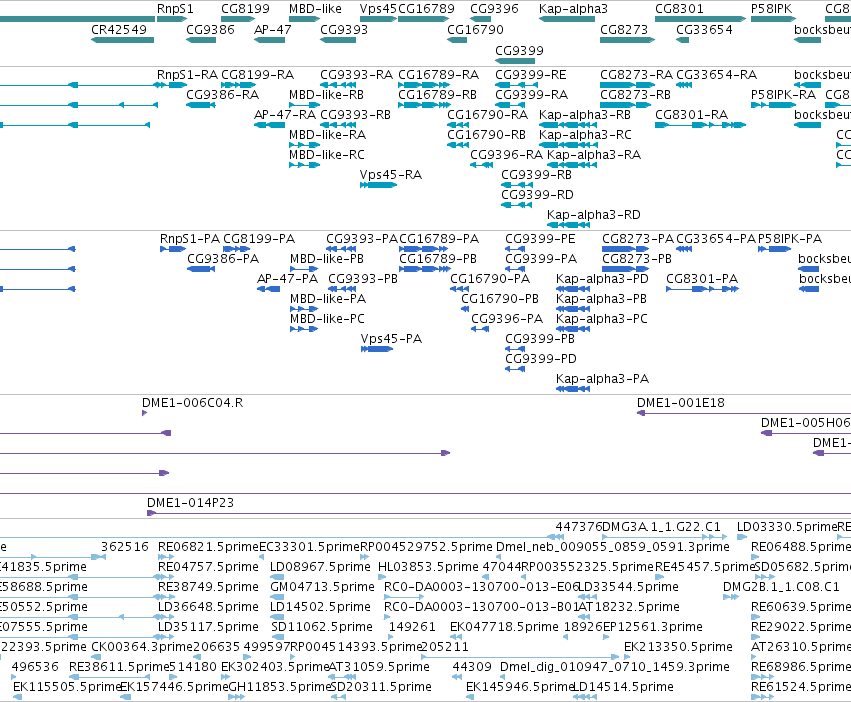The height and width of the screenshot is (702, 851).
Task: Select the HL03853.5prime EST label
Action: coord(428,567)
